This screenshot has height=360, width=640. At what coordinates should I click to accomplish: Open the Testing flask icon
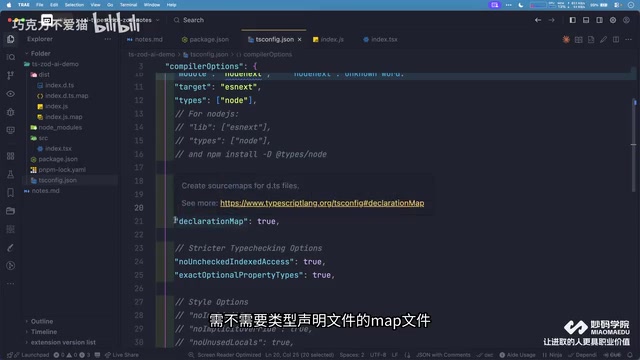pos(11,174)
